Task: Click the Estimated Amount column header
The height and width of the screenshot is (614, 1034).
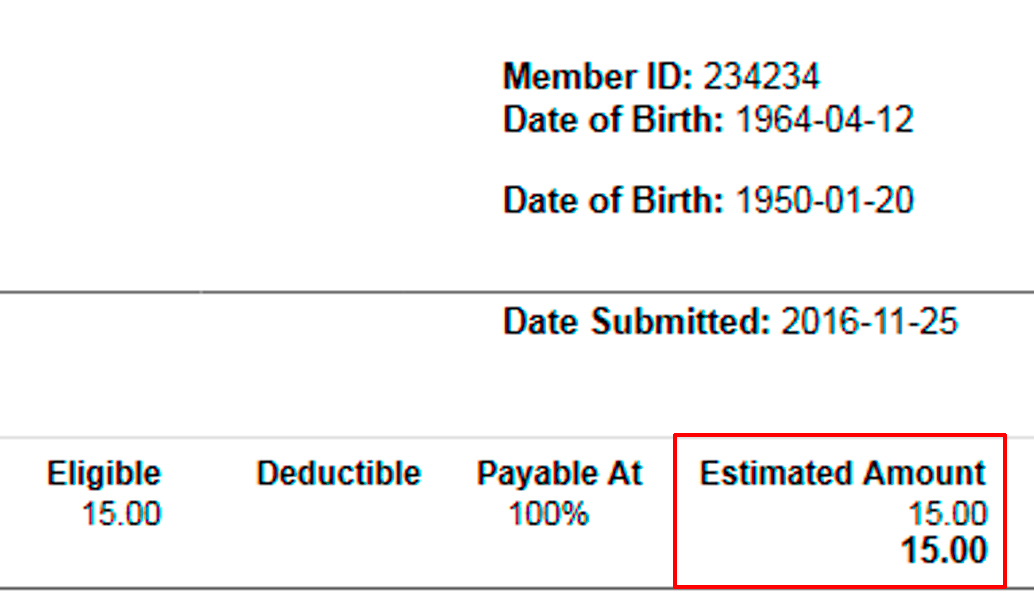Action: point(843,474)
